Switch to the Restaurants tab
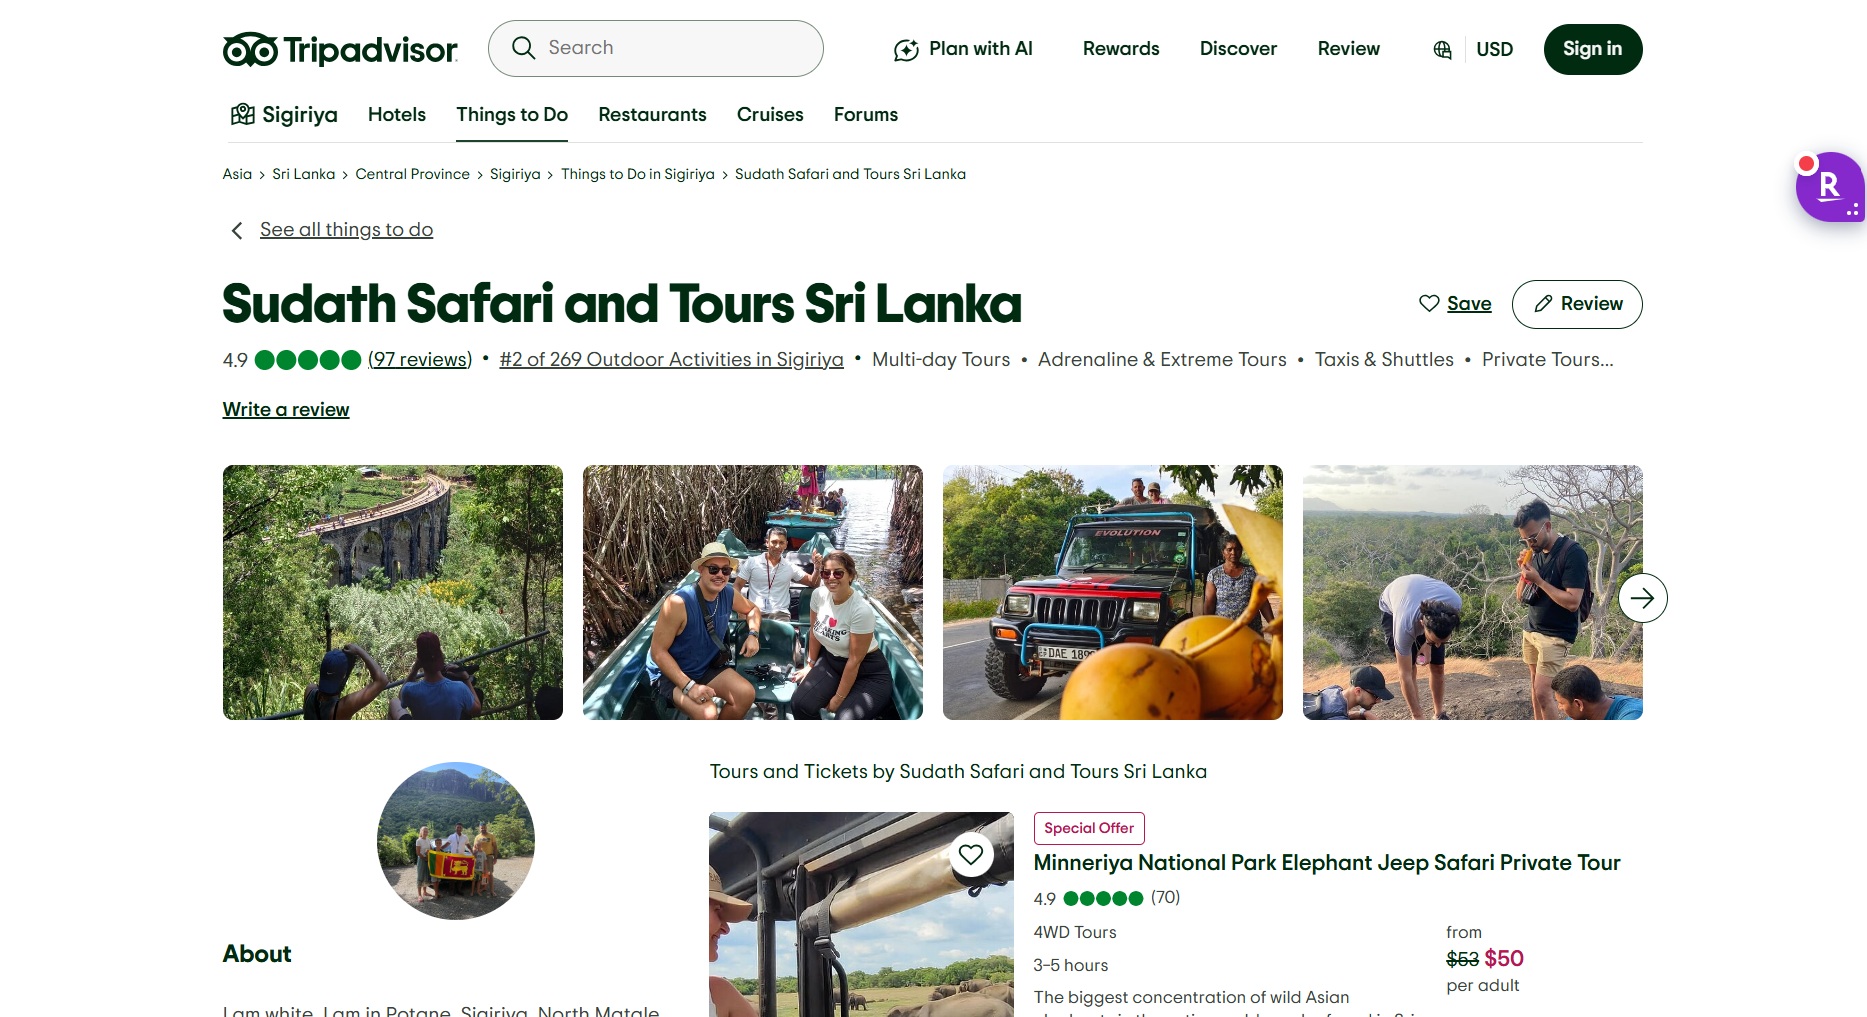The image size is (1867, 1017). point(652,114)
